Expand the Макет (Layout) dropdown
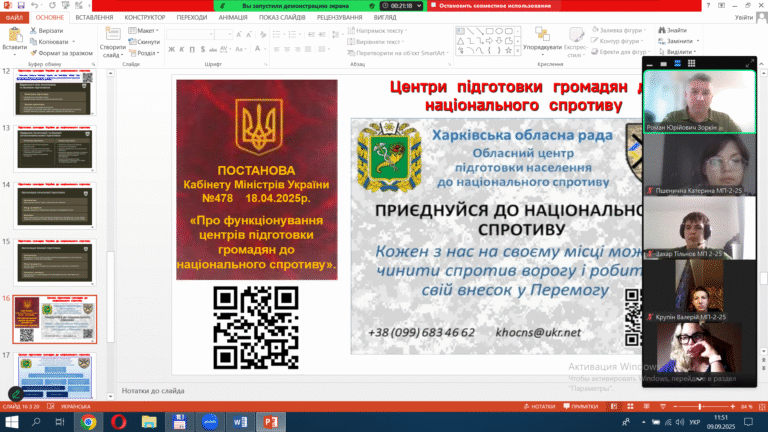 tap(146, 30)
